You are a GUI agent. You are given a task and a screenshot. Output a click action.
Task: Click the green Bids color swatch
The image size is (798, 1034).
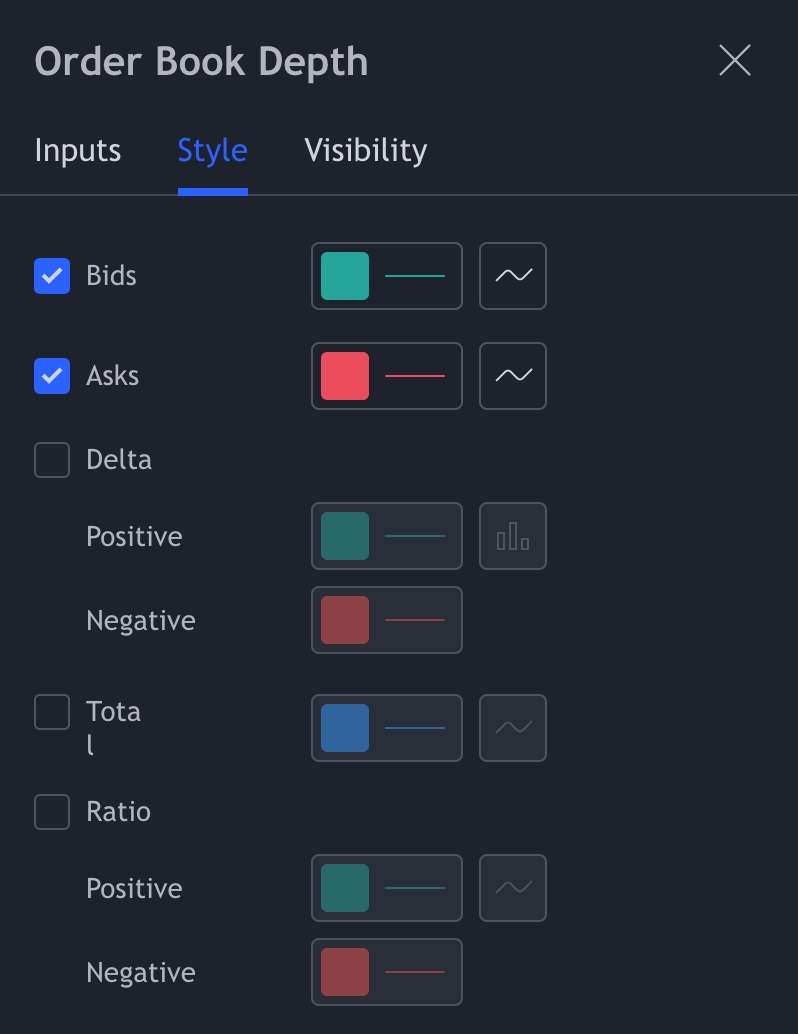click(x=345, y=276)
